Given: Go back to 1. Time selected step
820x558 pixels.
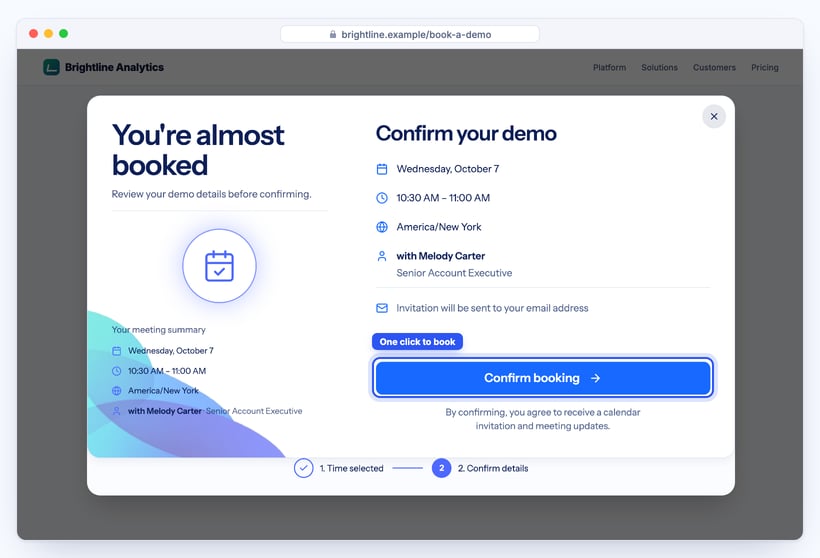Looking at the screenshot, I should click(351, 468).
